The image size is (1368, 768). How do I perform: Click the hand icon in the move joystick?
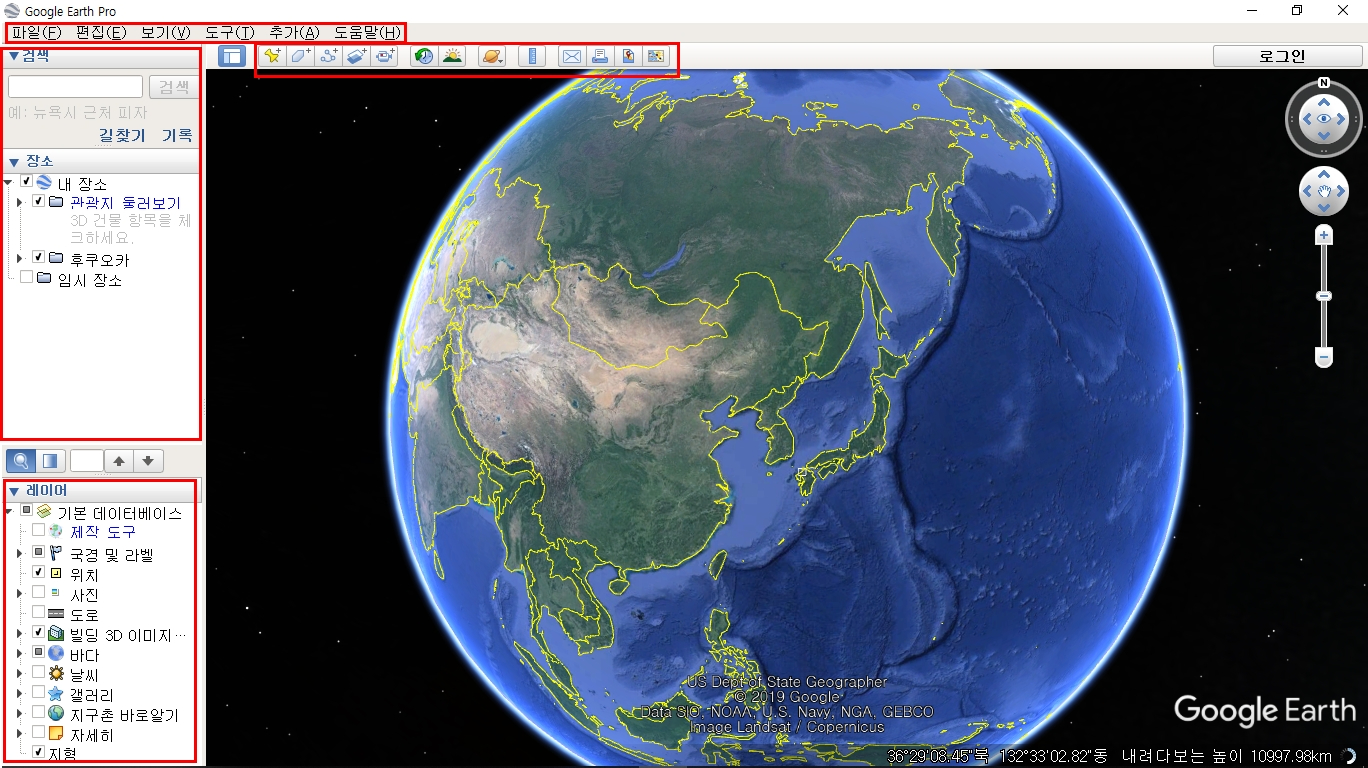[1324, 191]
